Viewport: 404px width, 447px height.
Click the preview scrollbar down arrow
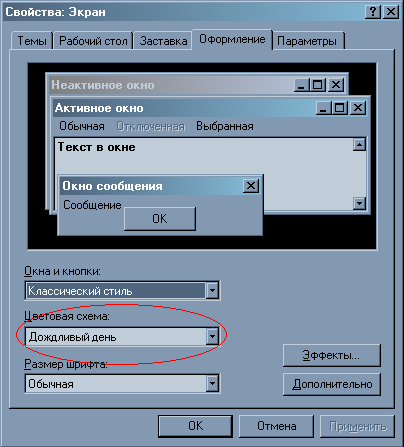(359, 203)
